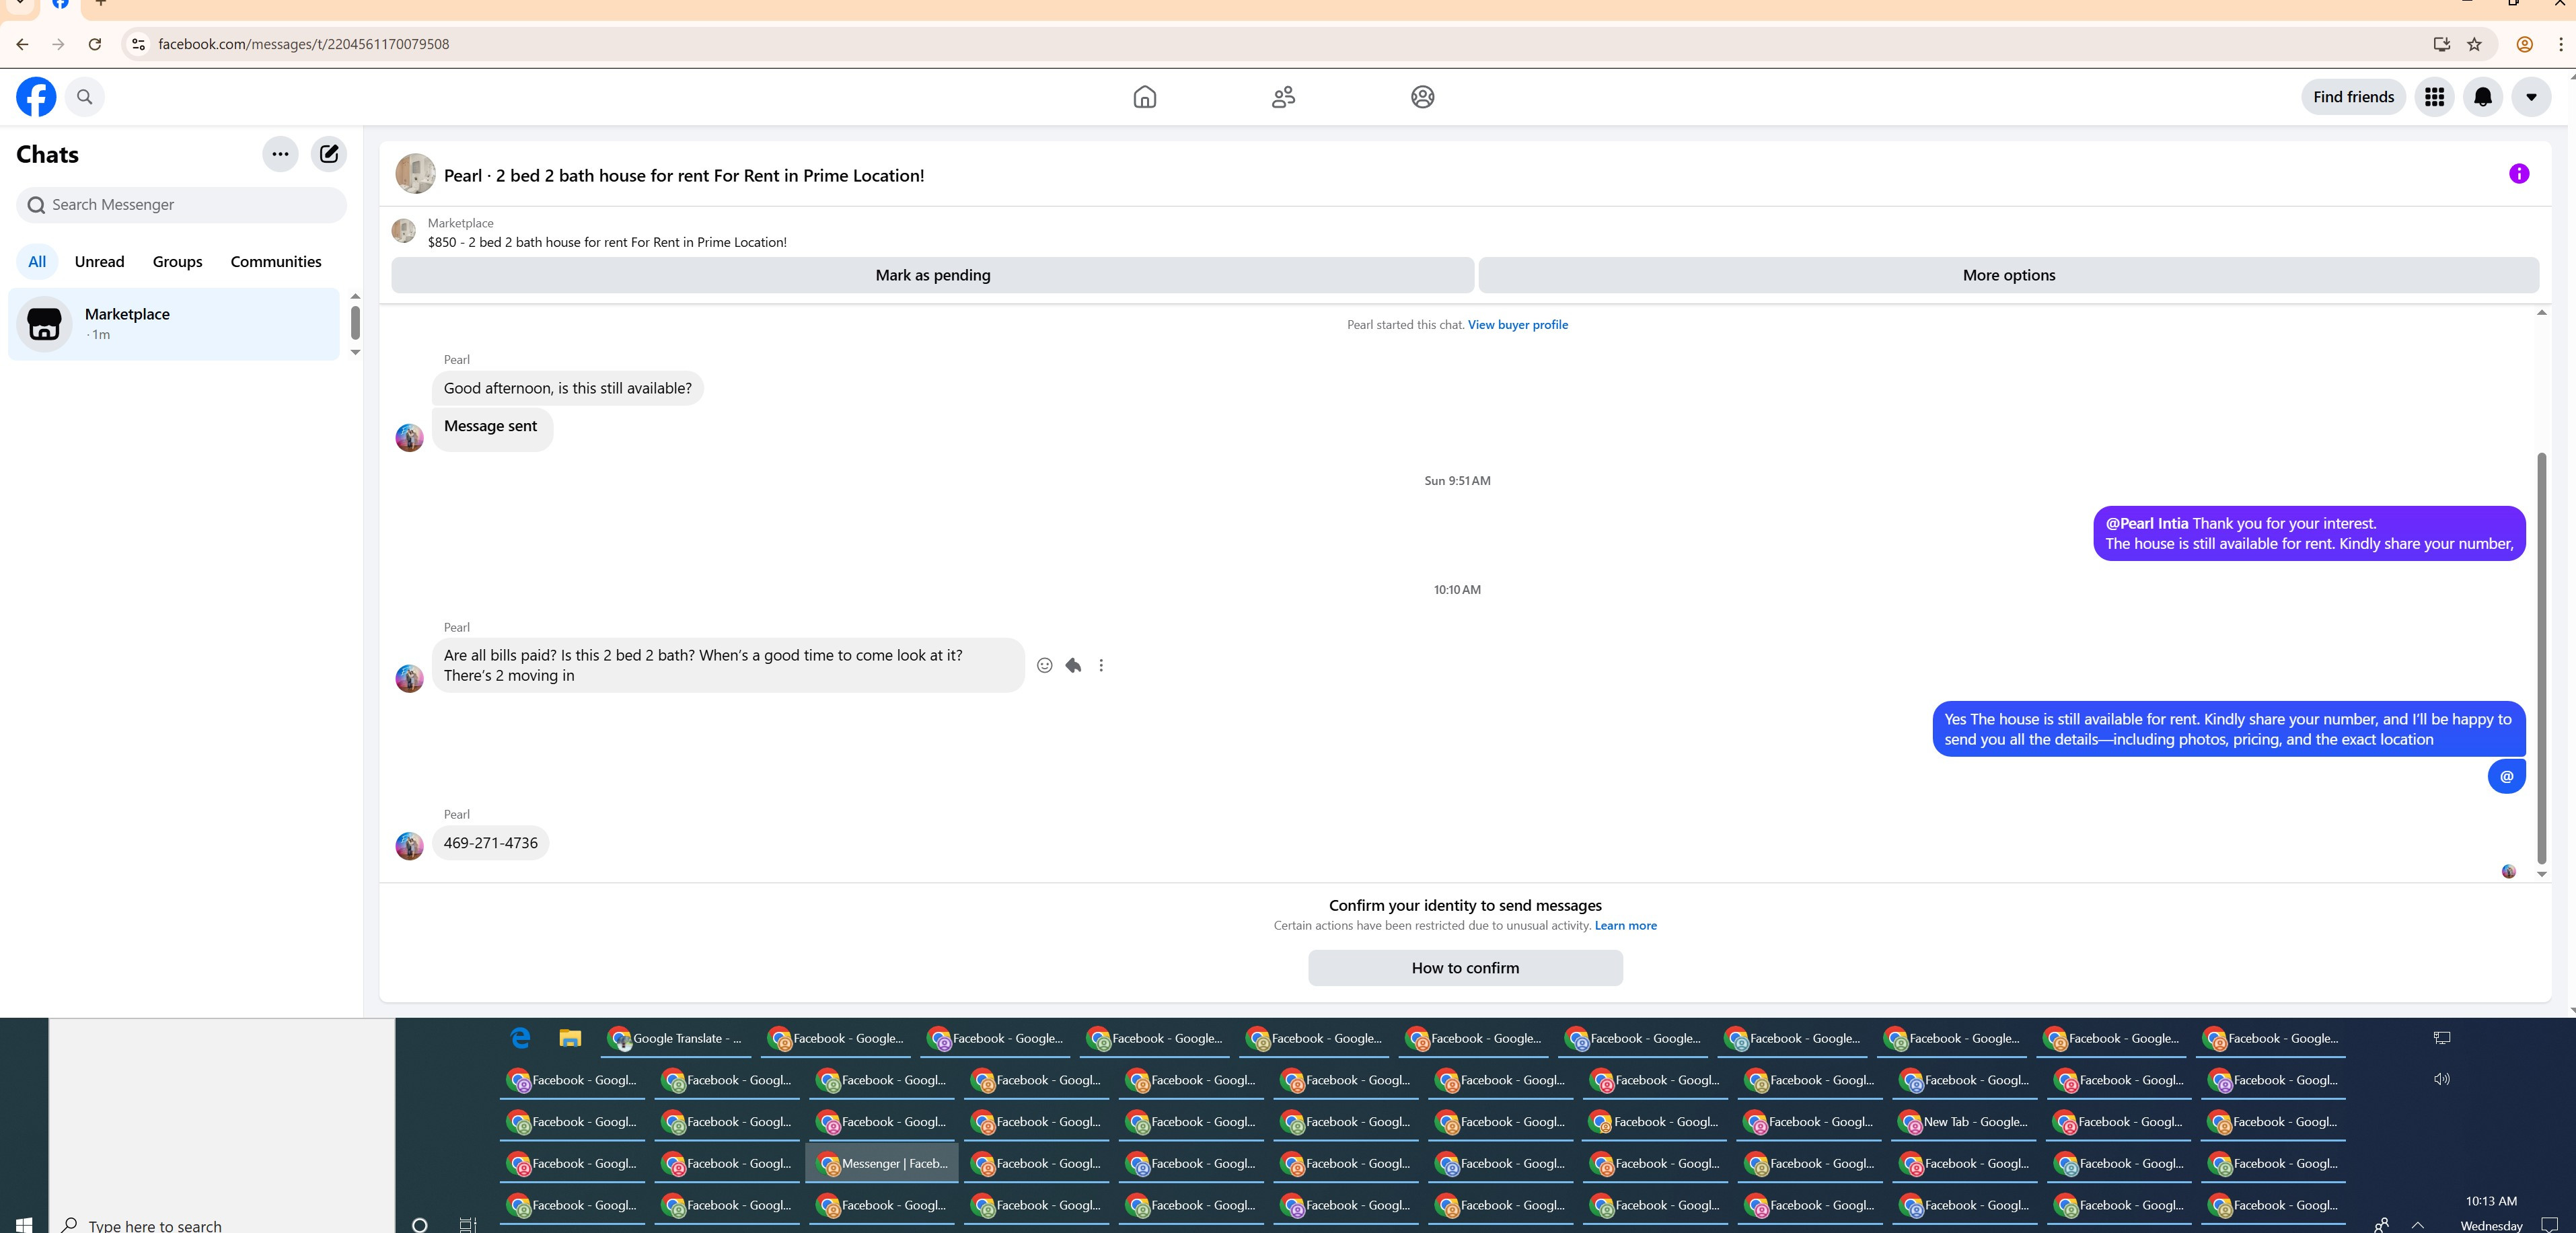Open Facebook home feed icon

[1144, 97]
